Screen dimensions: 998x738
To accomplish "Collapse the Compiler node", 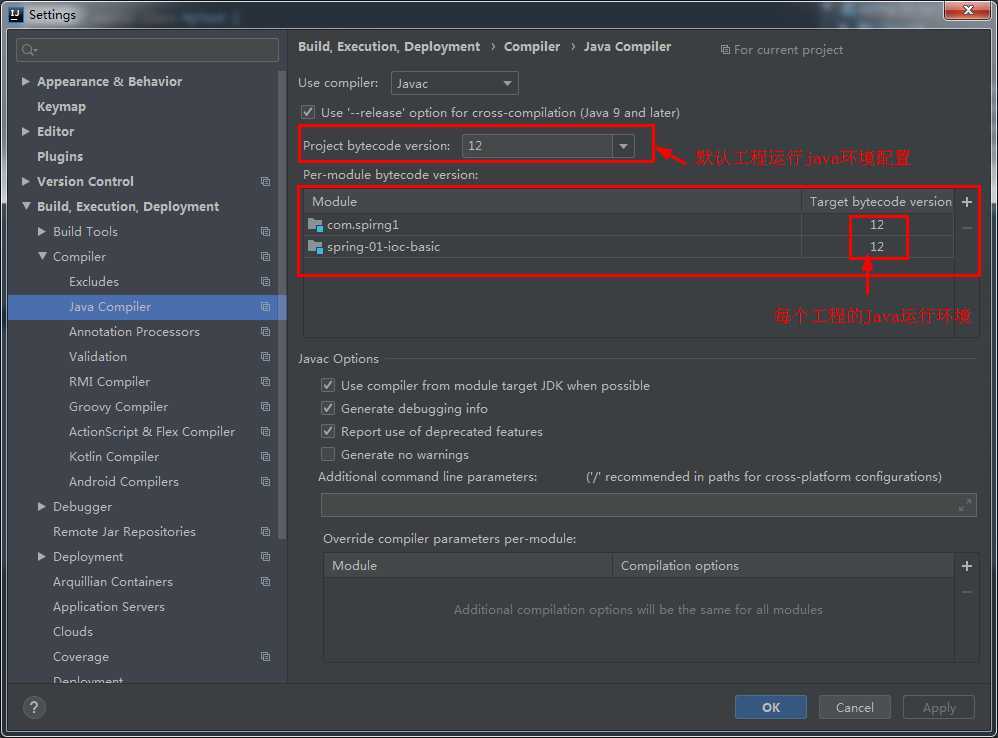I will [42, 256].
